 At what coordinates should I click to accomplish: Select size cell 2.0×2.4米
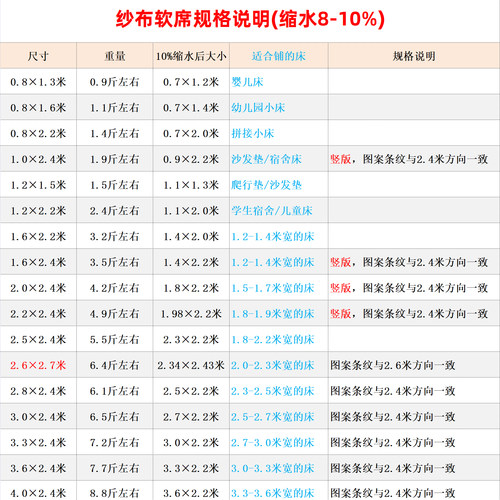(38, 288)
